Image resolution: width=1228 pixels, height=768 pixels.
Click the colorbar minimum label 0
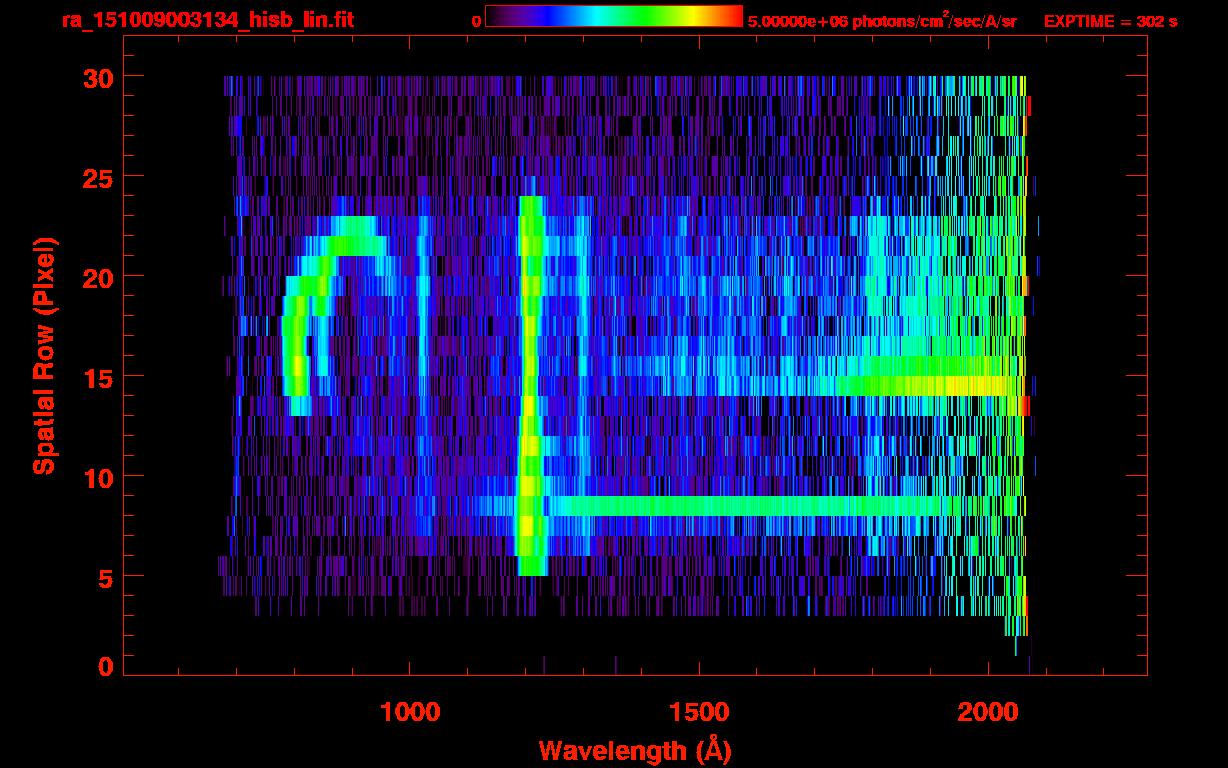click(x=476, y=21)
